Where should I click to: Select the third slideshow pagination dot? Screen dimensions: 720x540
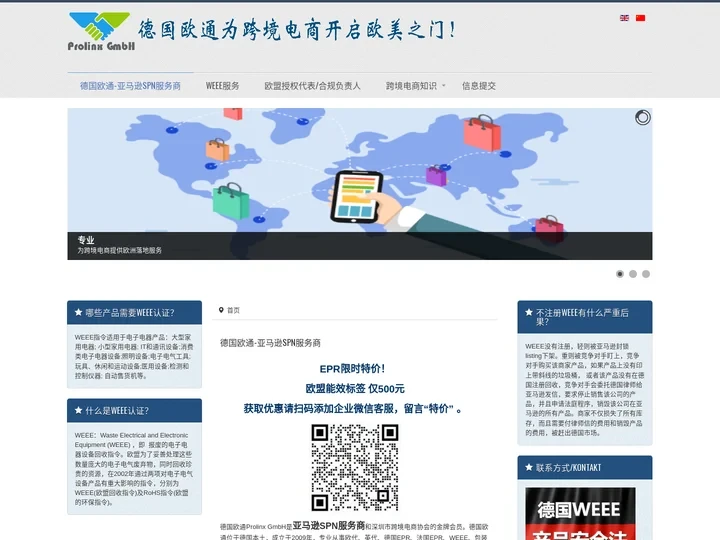pos(646,274)
